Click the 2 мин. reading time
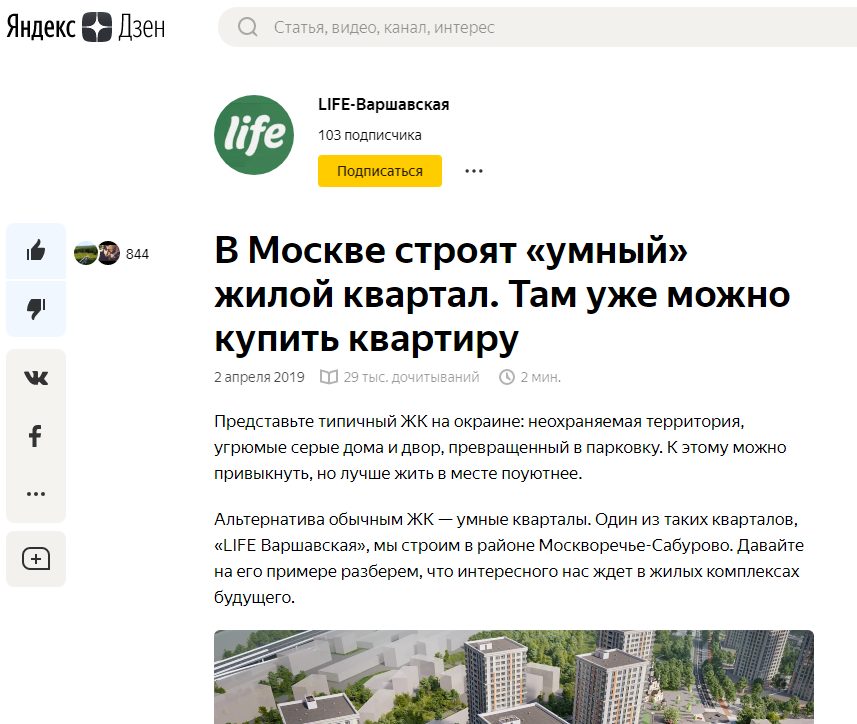Image resolution: width=857 pixels, height=724 pixels. (541, 377)
